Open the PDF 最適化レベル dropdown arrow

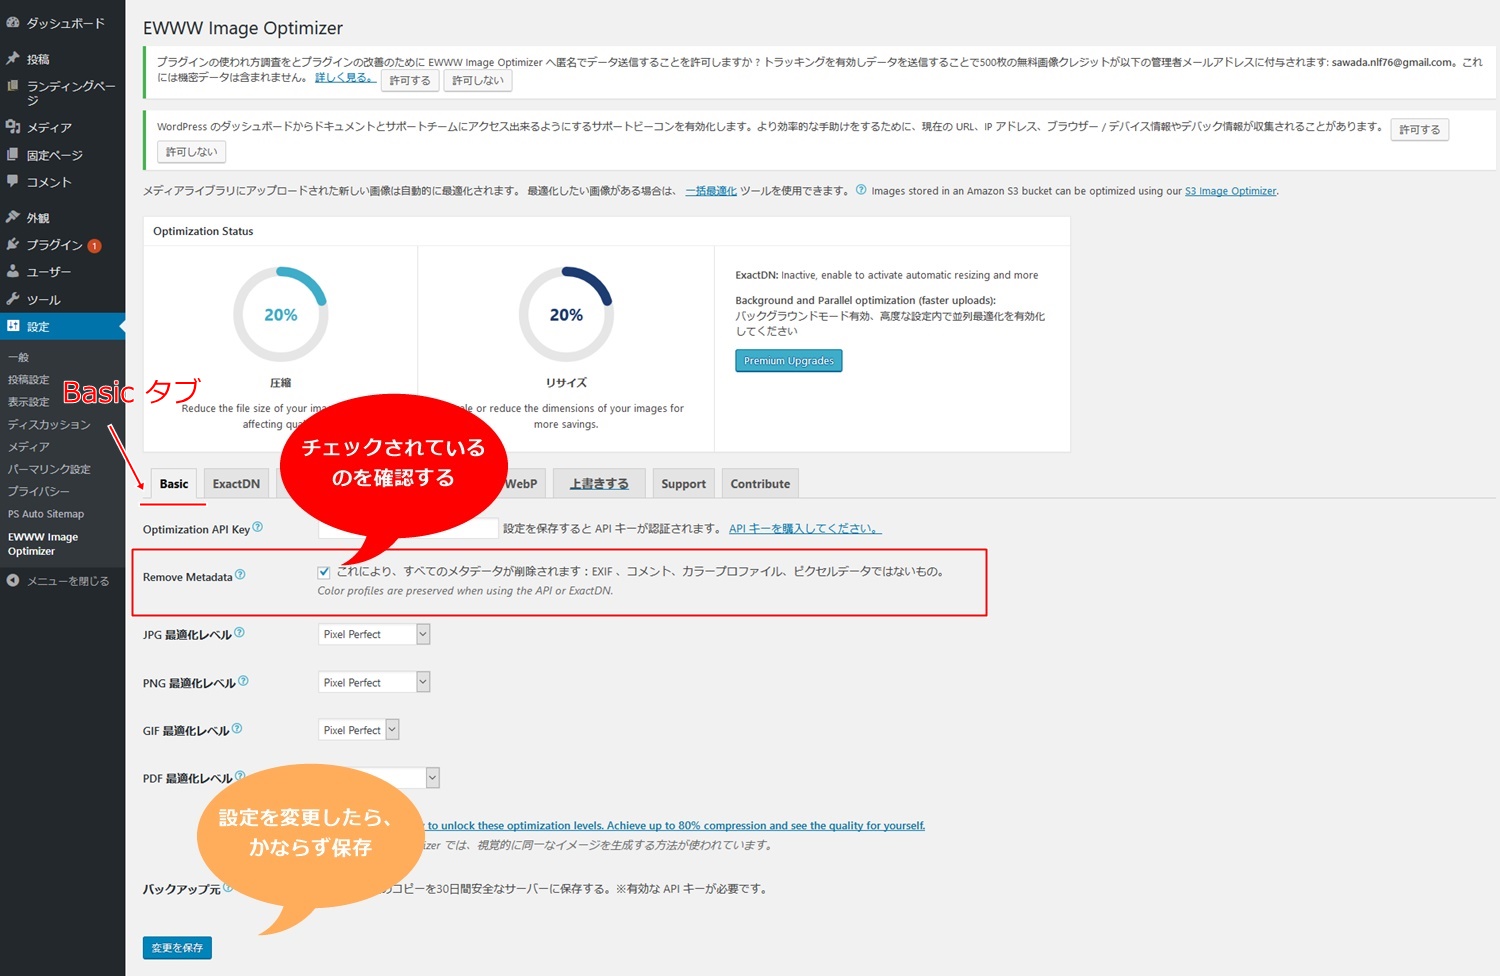tap(432, 777)
